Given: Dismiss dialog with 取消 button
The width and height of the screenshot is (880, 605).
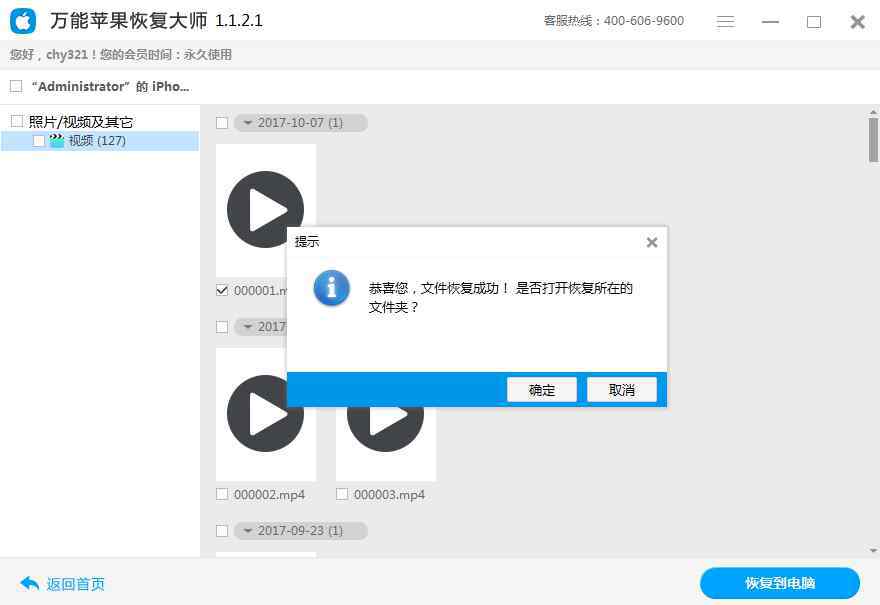Looking at the screenshot, I should 622,389.
